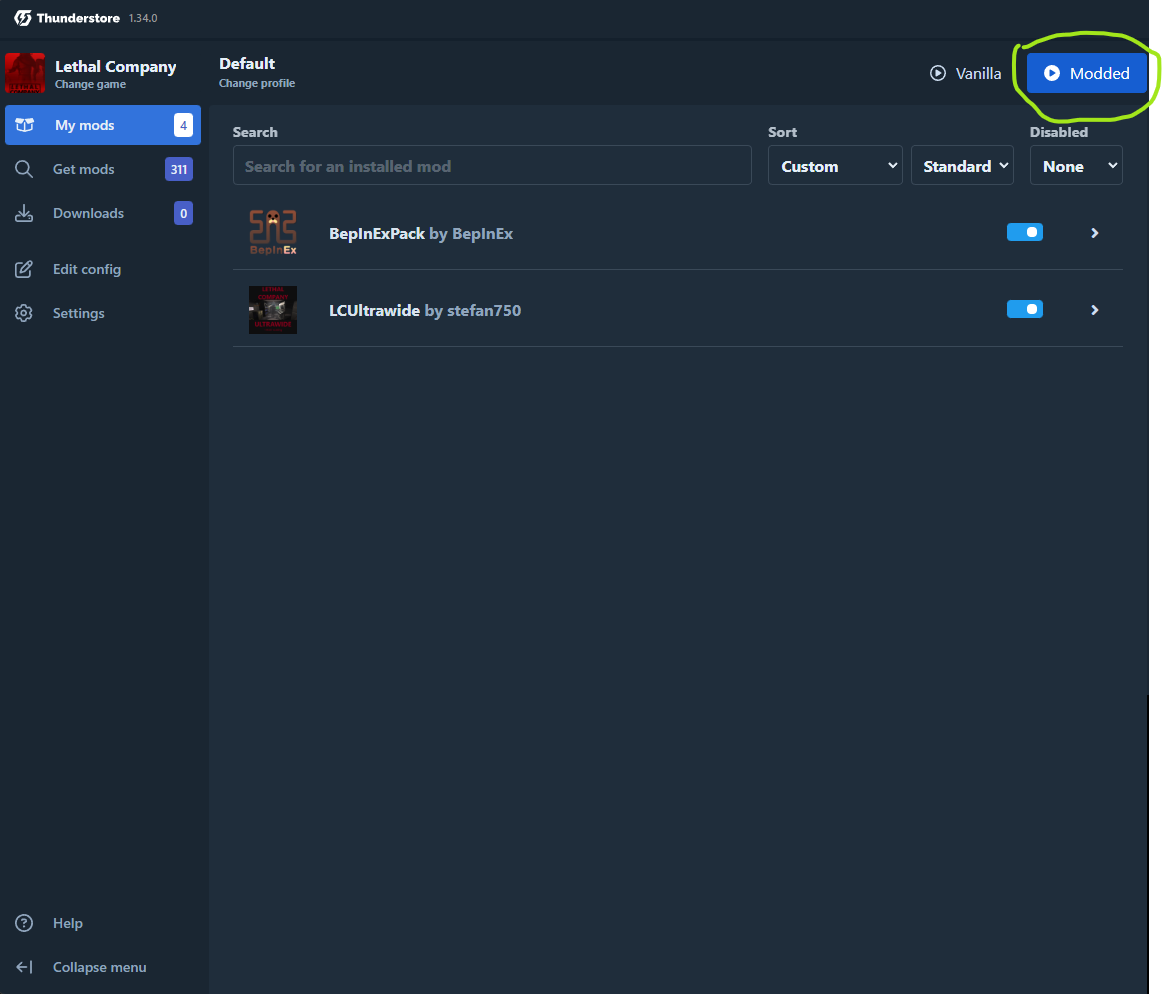This screenshot has height=994, width=1163.
Task: Click the LCUltrawide by stefan750 title
Action: tap(425, 311)
